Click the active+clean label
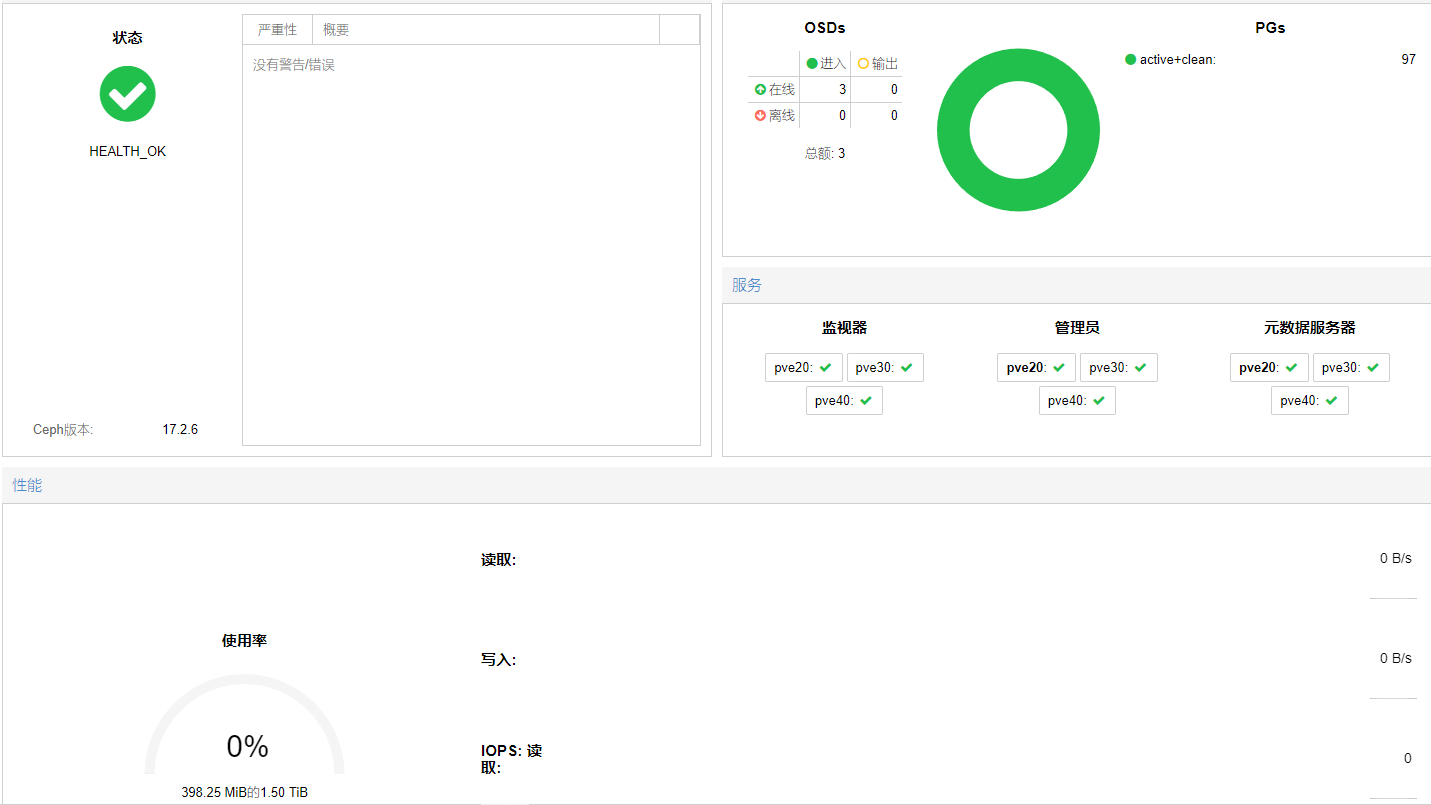This screenshot has width=1431, height=805. [1178, 60]
